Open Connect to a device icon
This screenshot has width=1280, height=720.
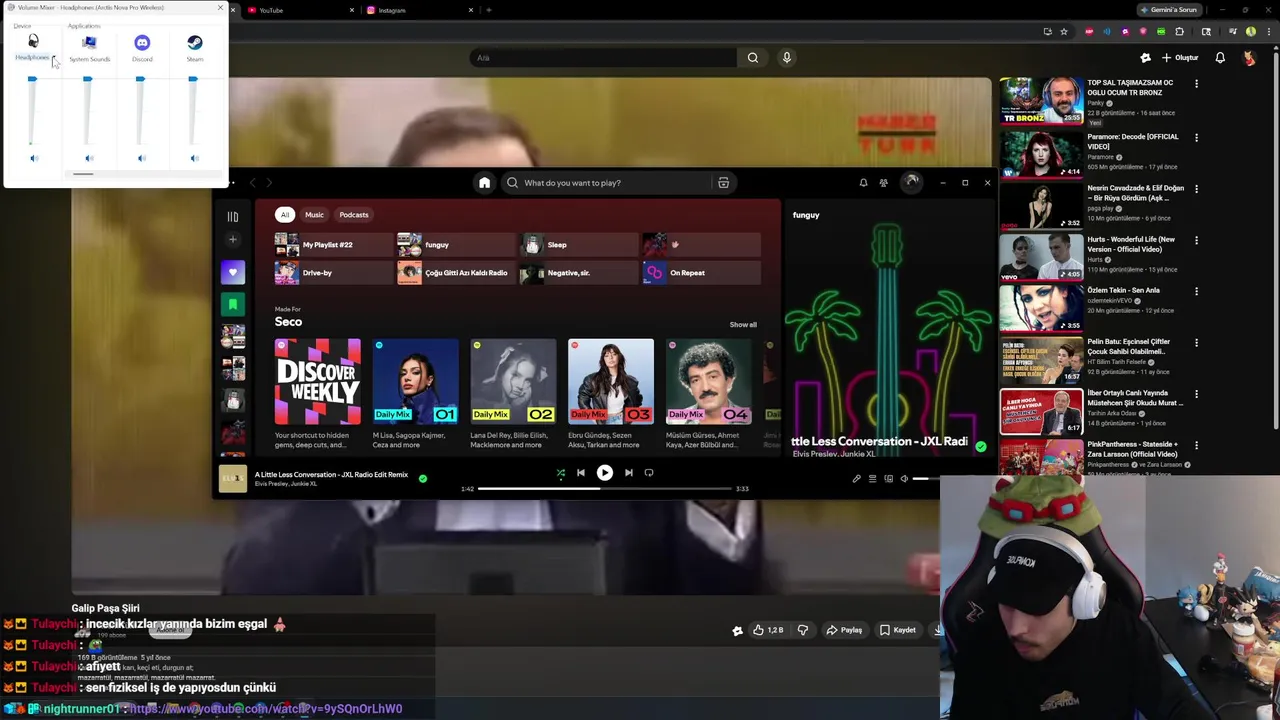click(x=888, y=479)
